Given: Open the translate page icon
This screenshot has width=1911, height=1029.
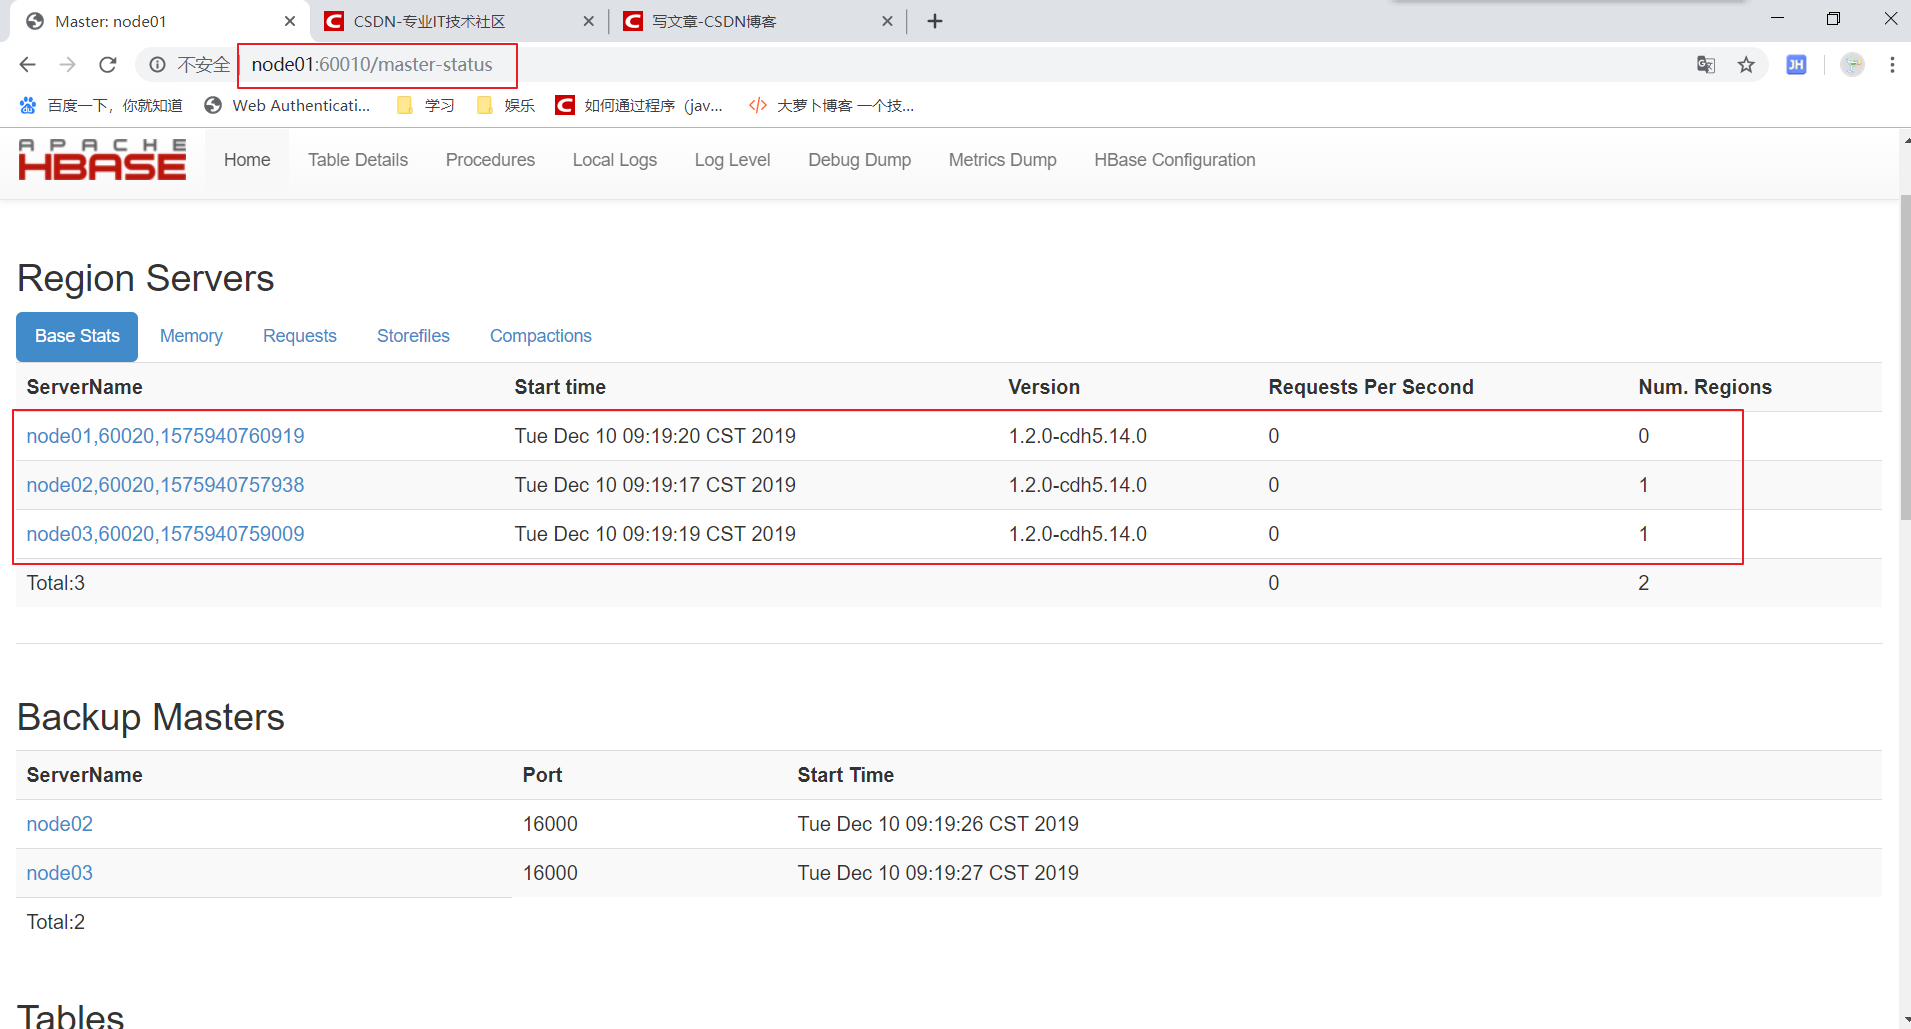Looking at the screenshot, I should (1706, 65).
